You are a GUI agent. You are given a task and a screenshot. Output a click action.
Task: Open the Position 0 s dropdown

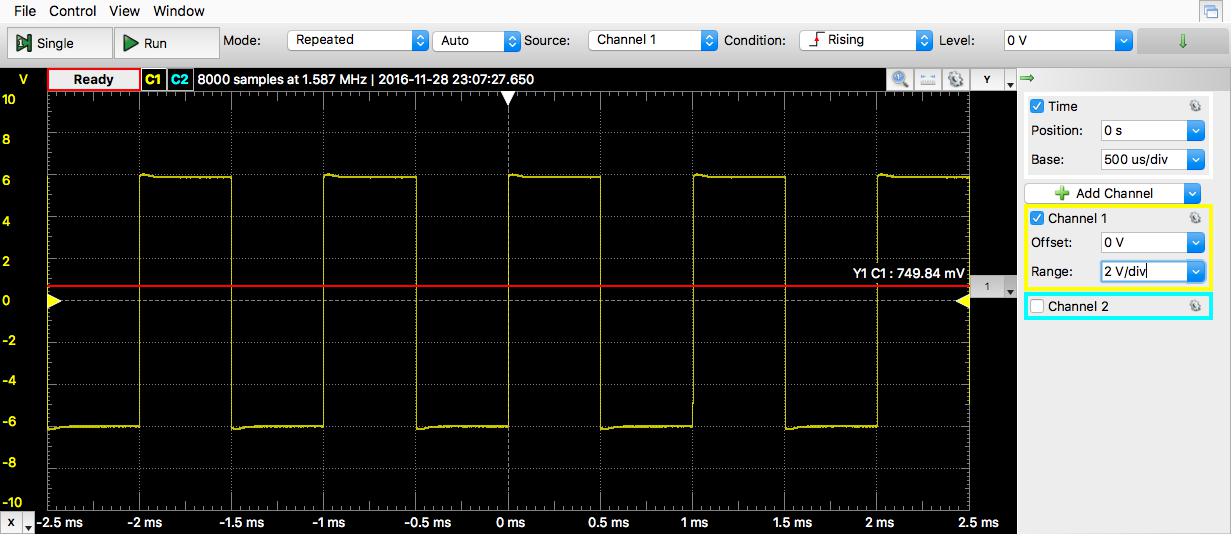pyautogui.click(x=1195, y=130)
